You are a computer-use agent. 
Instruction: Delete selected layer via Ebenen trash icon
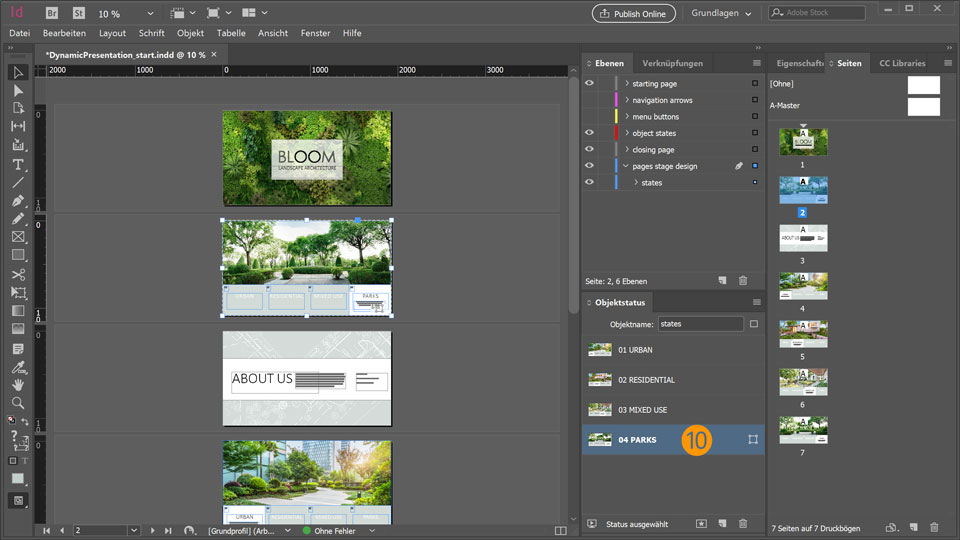[742, 281]
